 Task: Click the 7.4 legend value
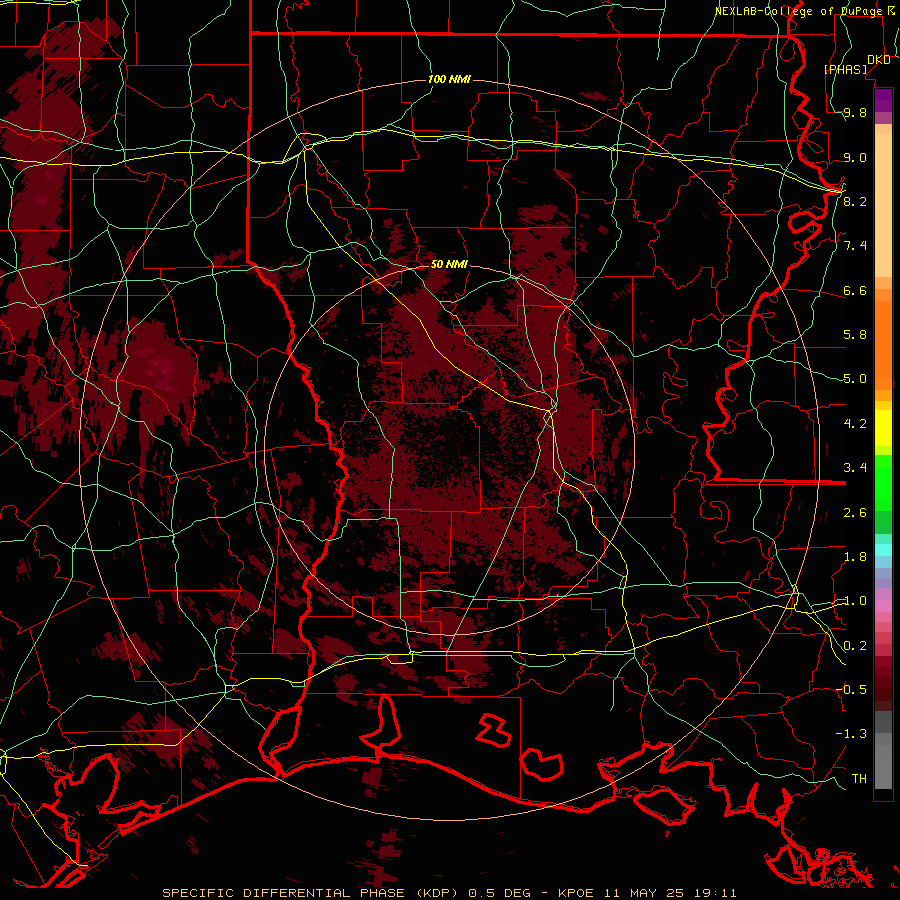point(855,246)
